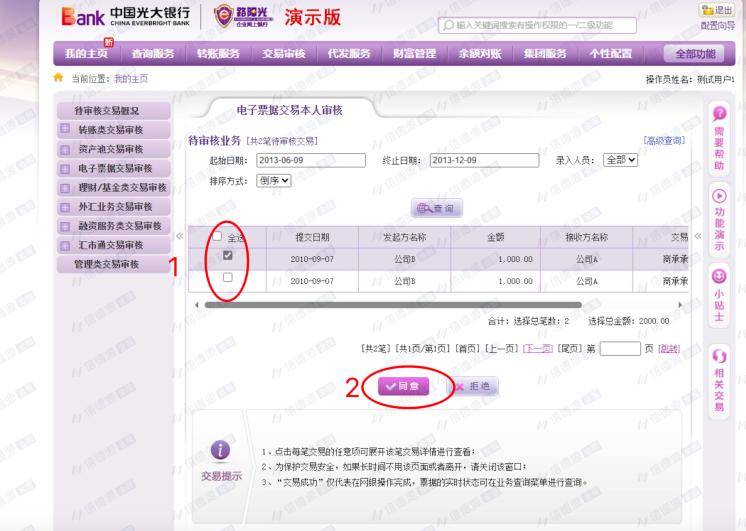Open the 代发服务 menu
This screenshot has height=531, width=746.
pos(349,54)
